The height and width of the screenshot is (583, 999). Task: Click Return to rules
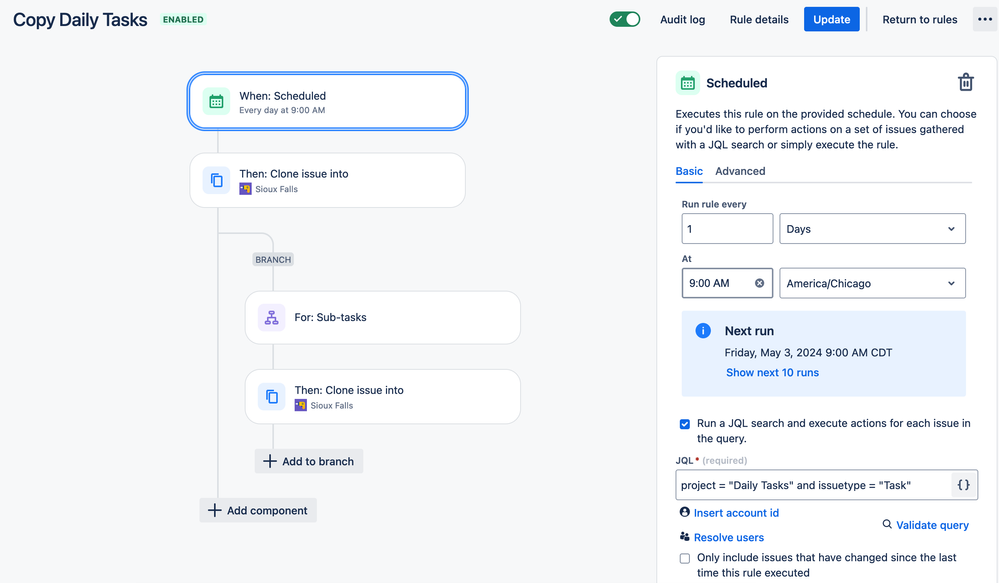[x=919, y=20]
